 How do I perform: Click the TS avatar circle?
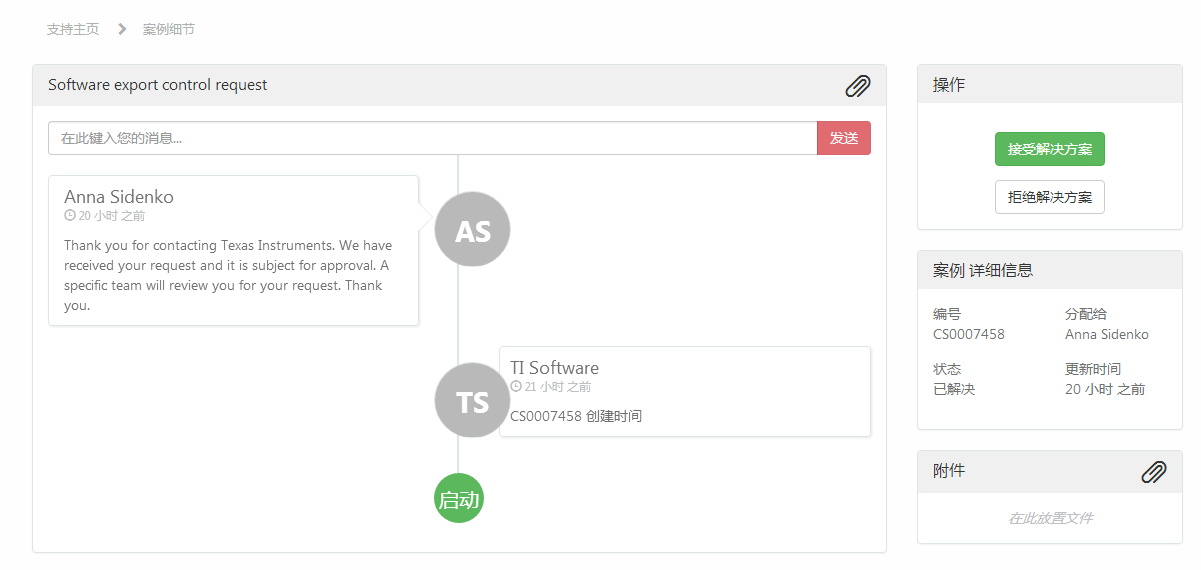tap(472, 401)
